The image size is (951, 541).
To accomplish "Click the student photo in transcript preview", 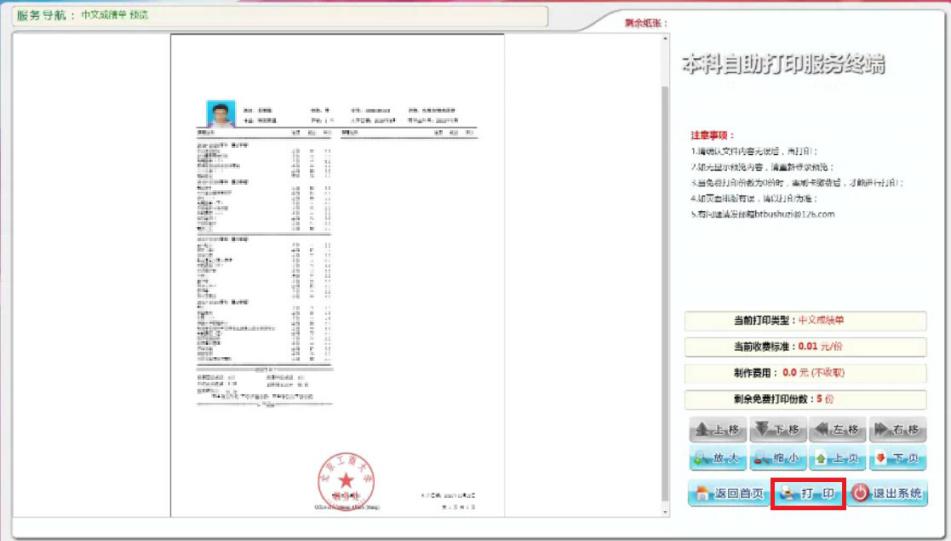I will click(x=221, y=114).
